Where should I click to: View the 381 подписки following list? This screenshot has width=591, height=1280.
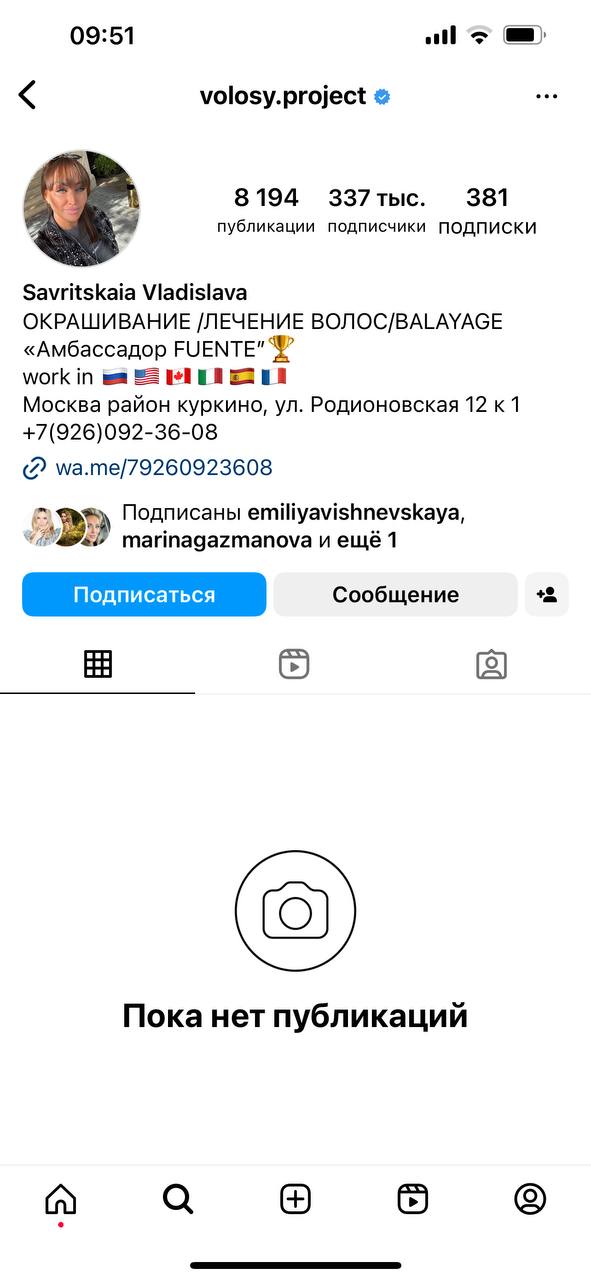pos(487,210)
